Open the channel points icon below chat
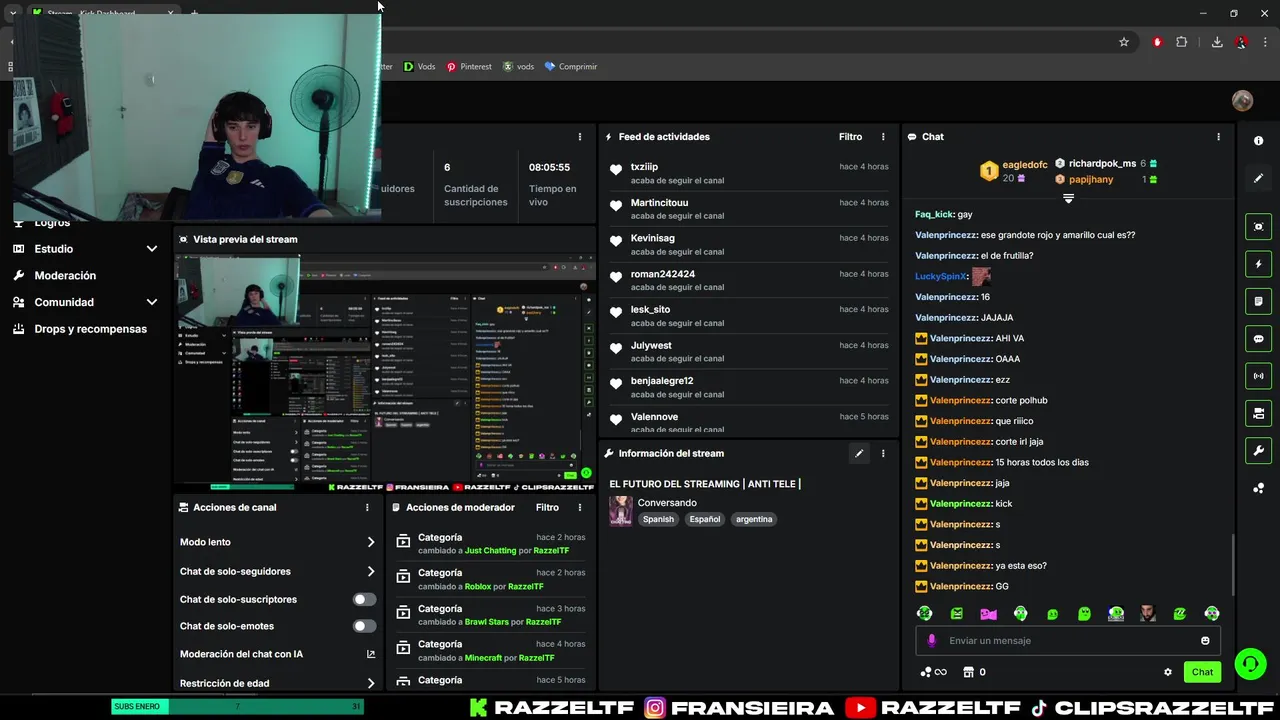Screen dimensions: 1280x720 click(932, 672)
